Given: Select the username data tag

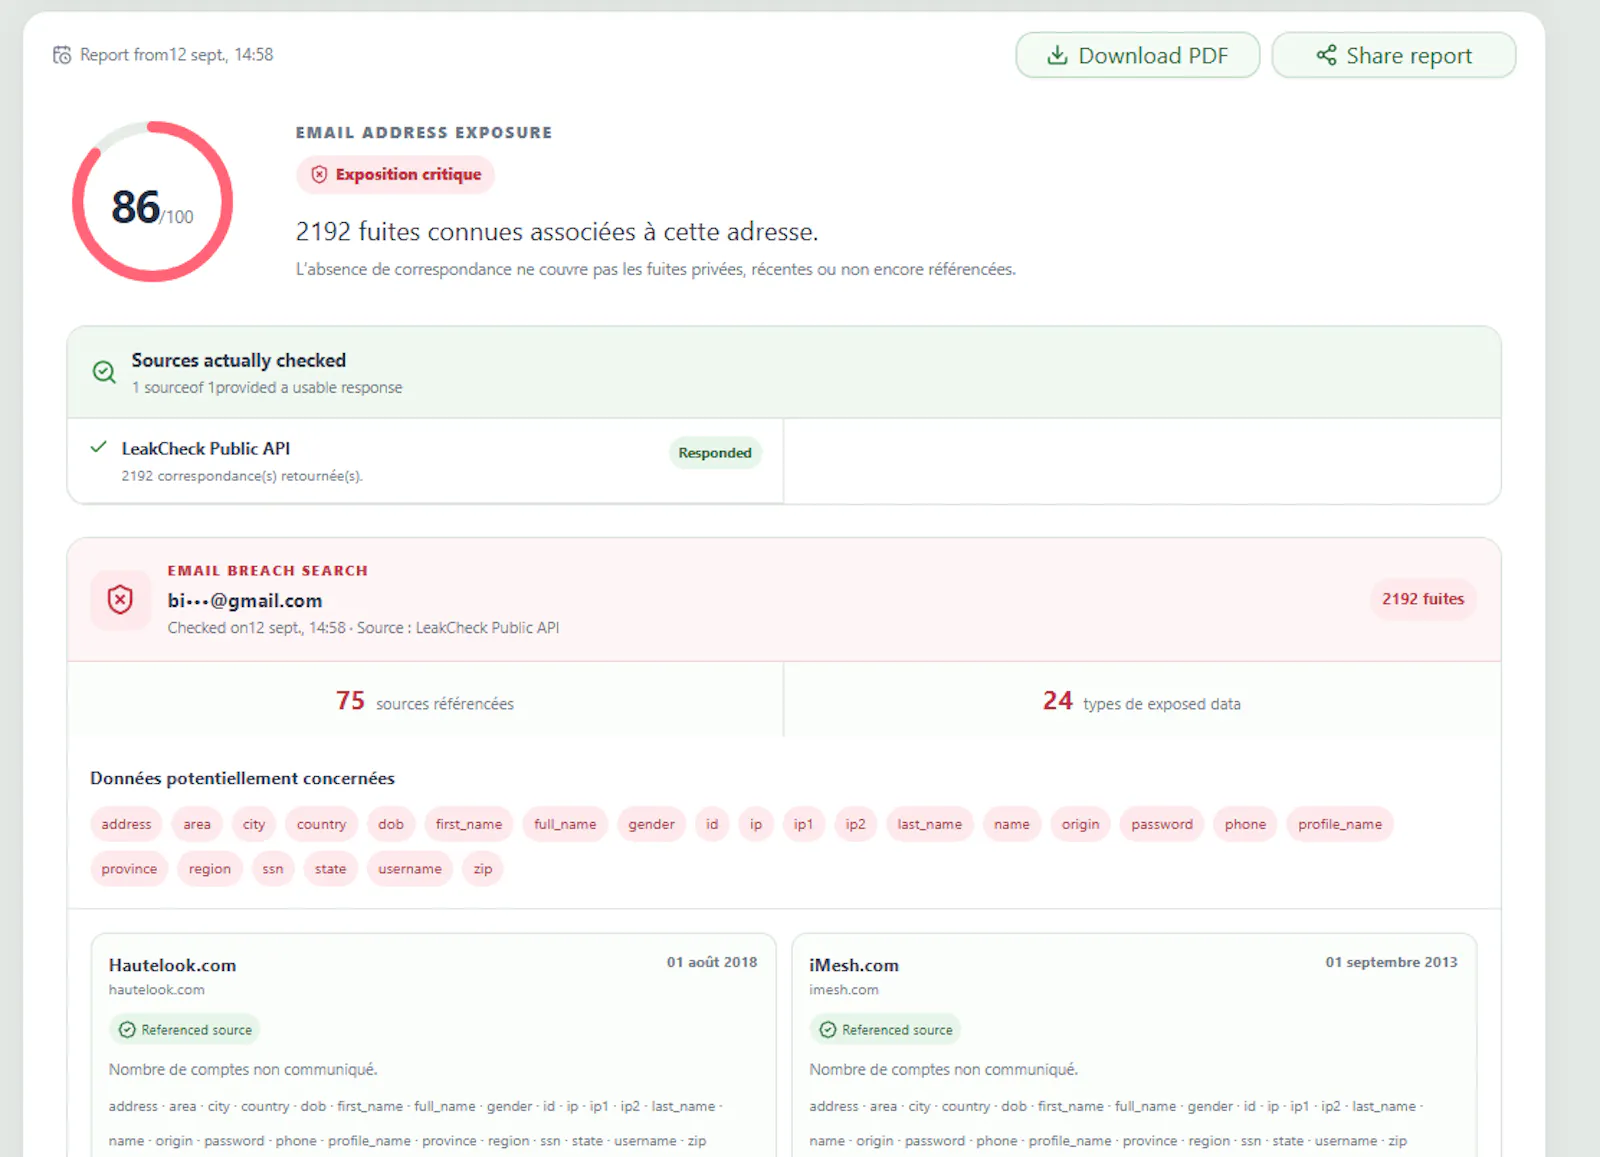Looking at the screenshot, I should 410,869.
